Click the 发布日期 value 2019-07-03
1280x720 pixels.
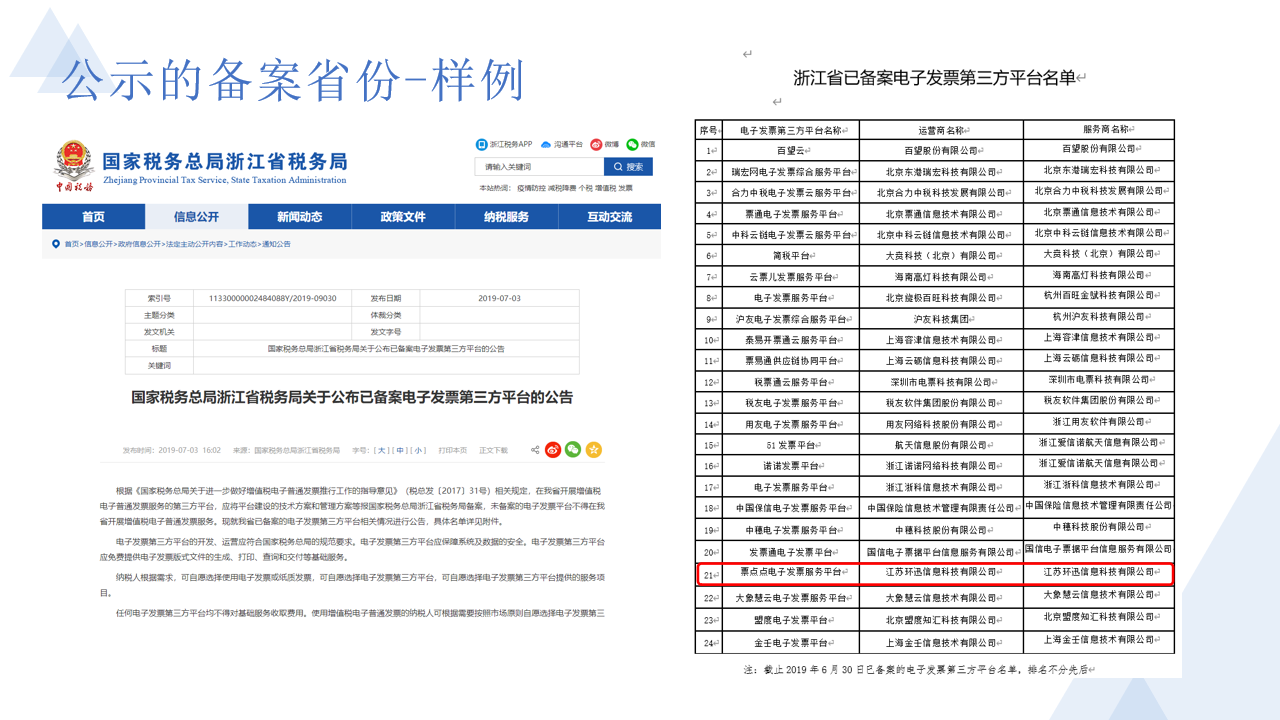click(x=499, y=298)
